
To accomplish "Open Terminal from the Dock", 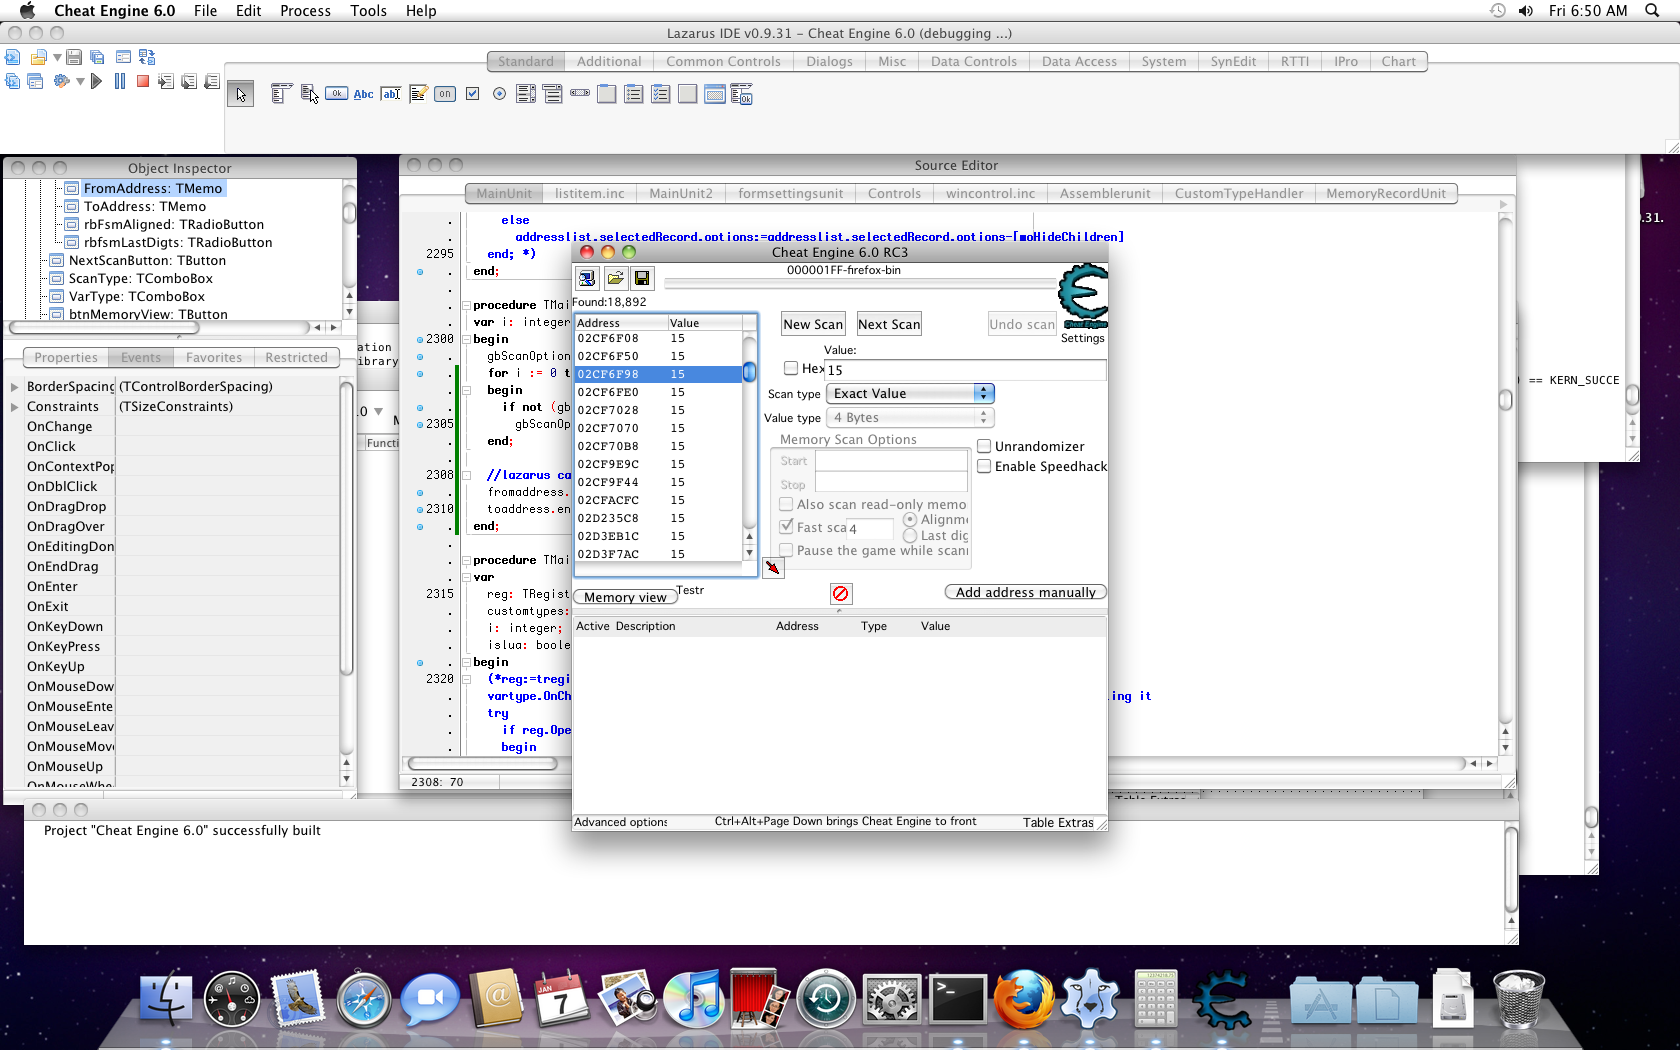I will 958,999.
